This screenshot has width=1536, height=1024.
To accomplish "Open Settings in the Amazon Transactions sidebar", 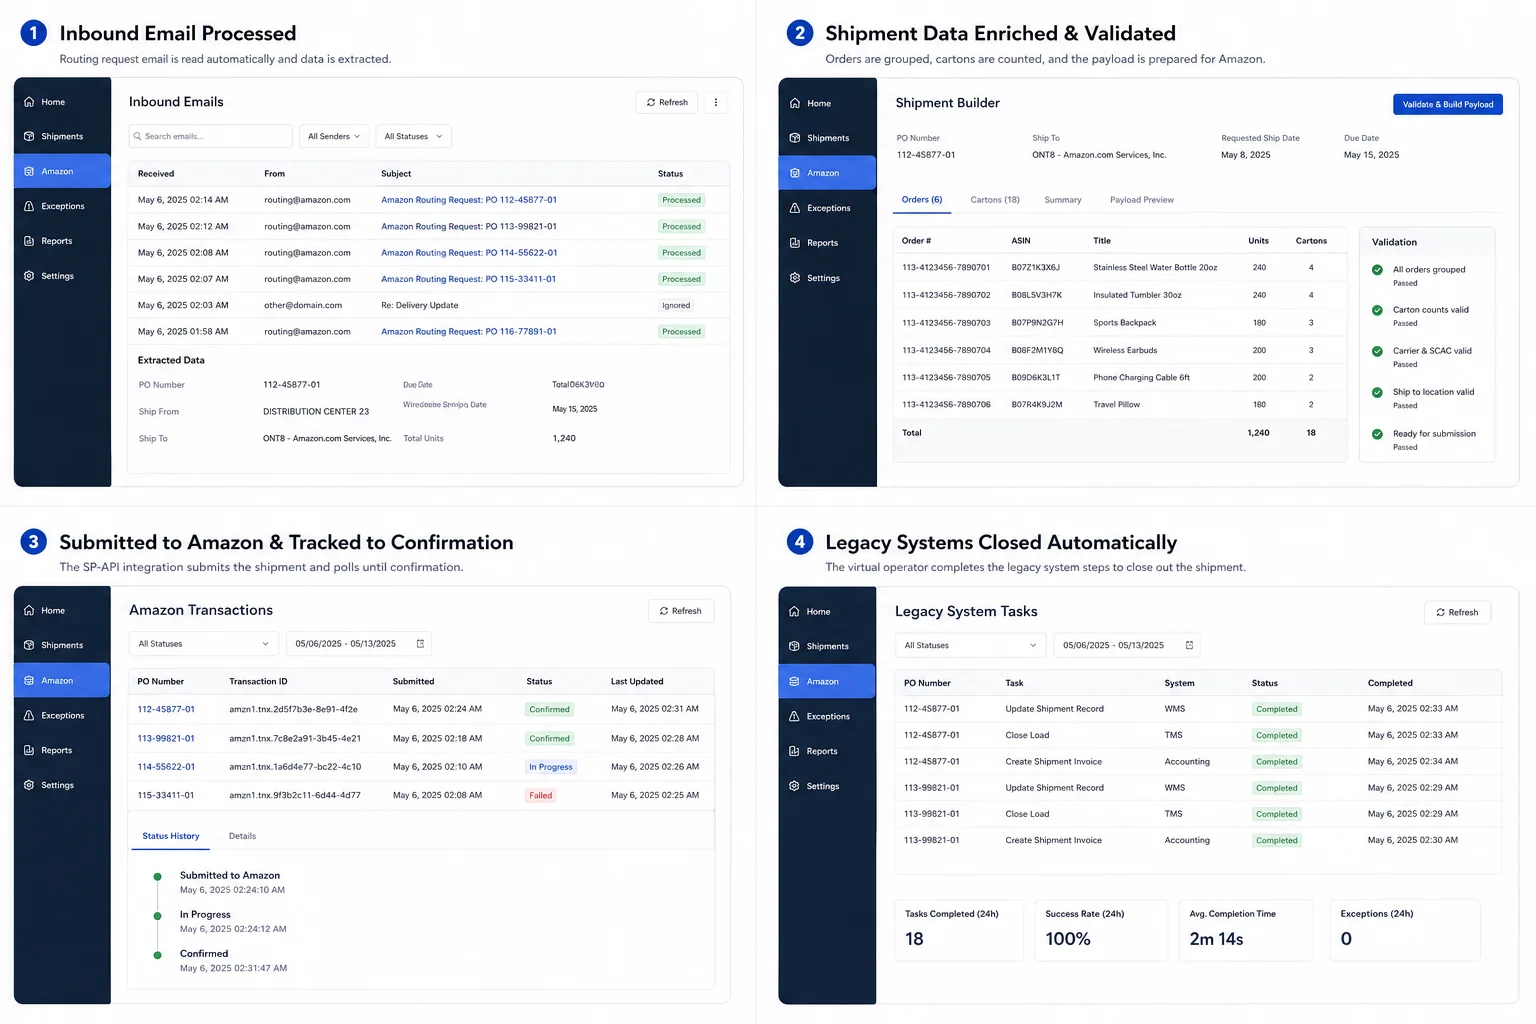I will (49, 785).
